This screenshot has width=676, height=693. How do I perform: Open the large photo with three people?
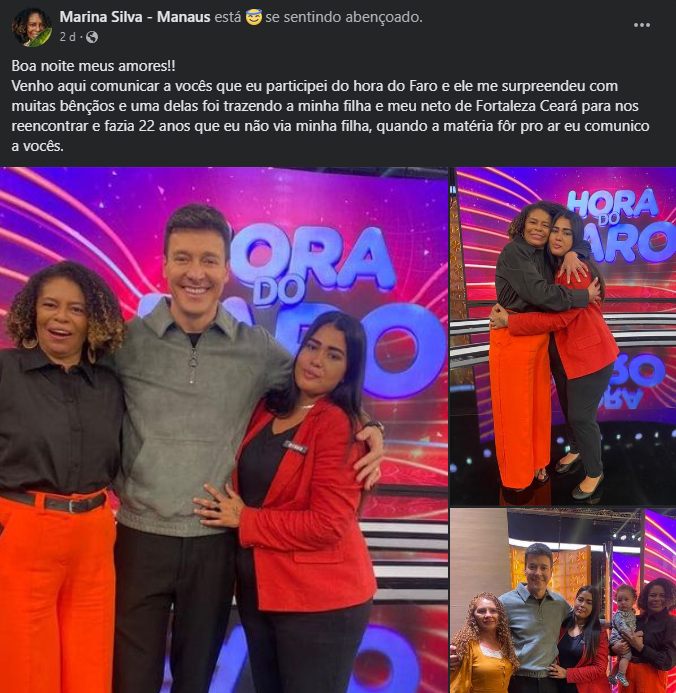224,430
